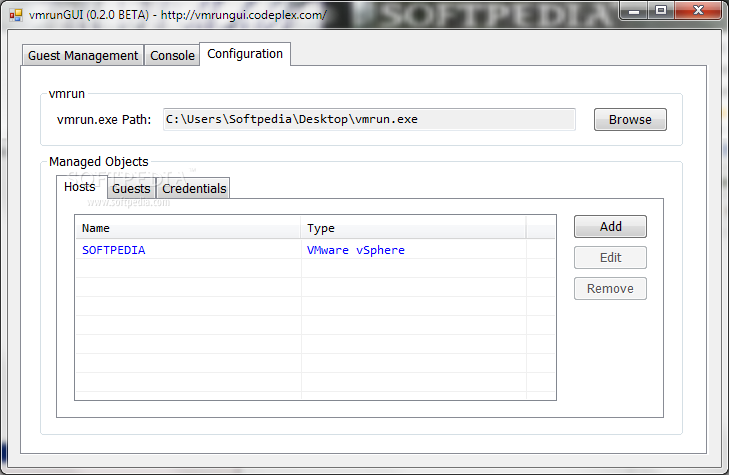Click the vmrunGUI app icon in title bar
Screen dimensions: 729x475
[x=15, y=15]
